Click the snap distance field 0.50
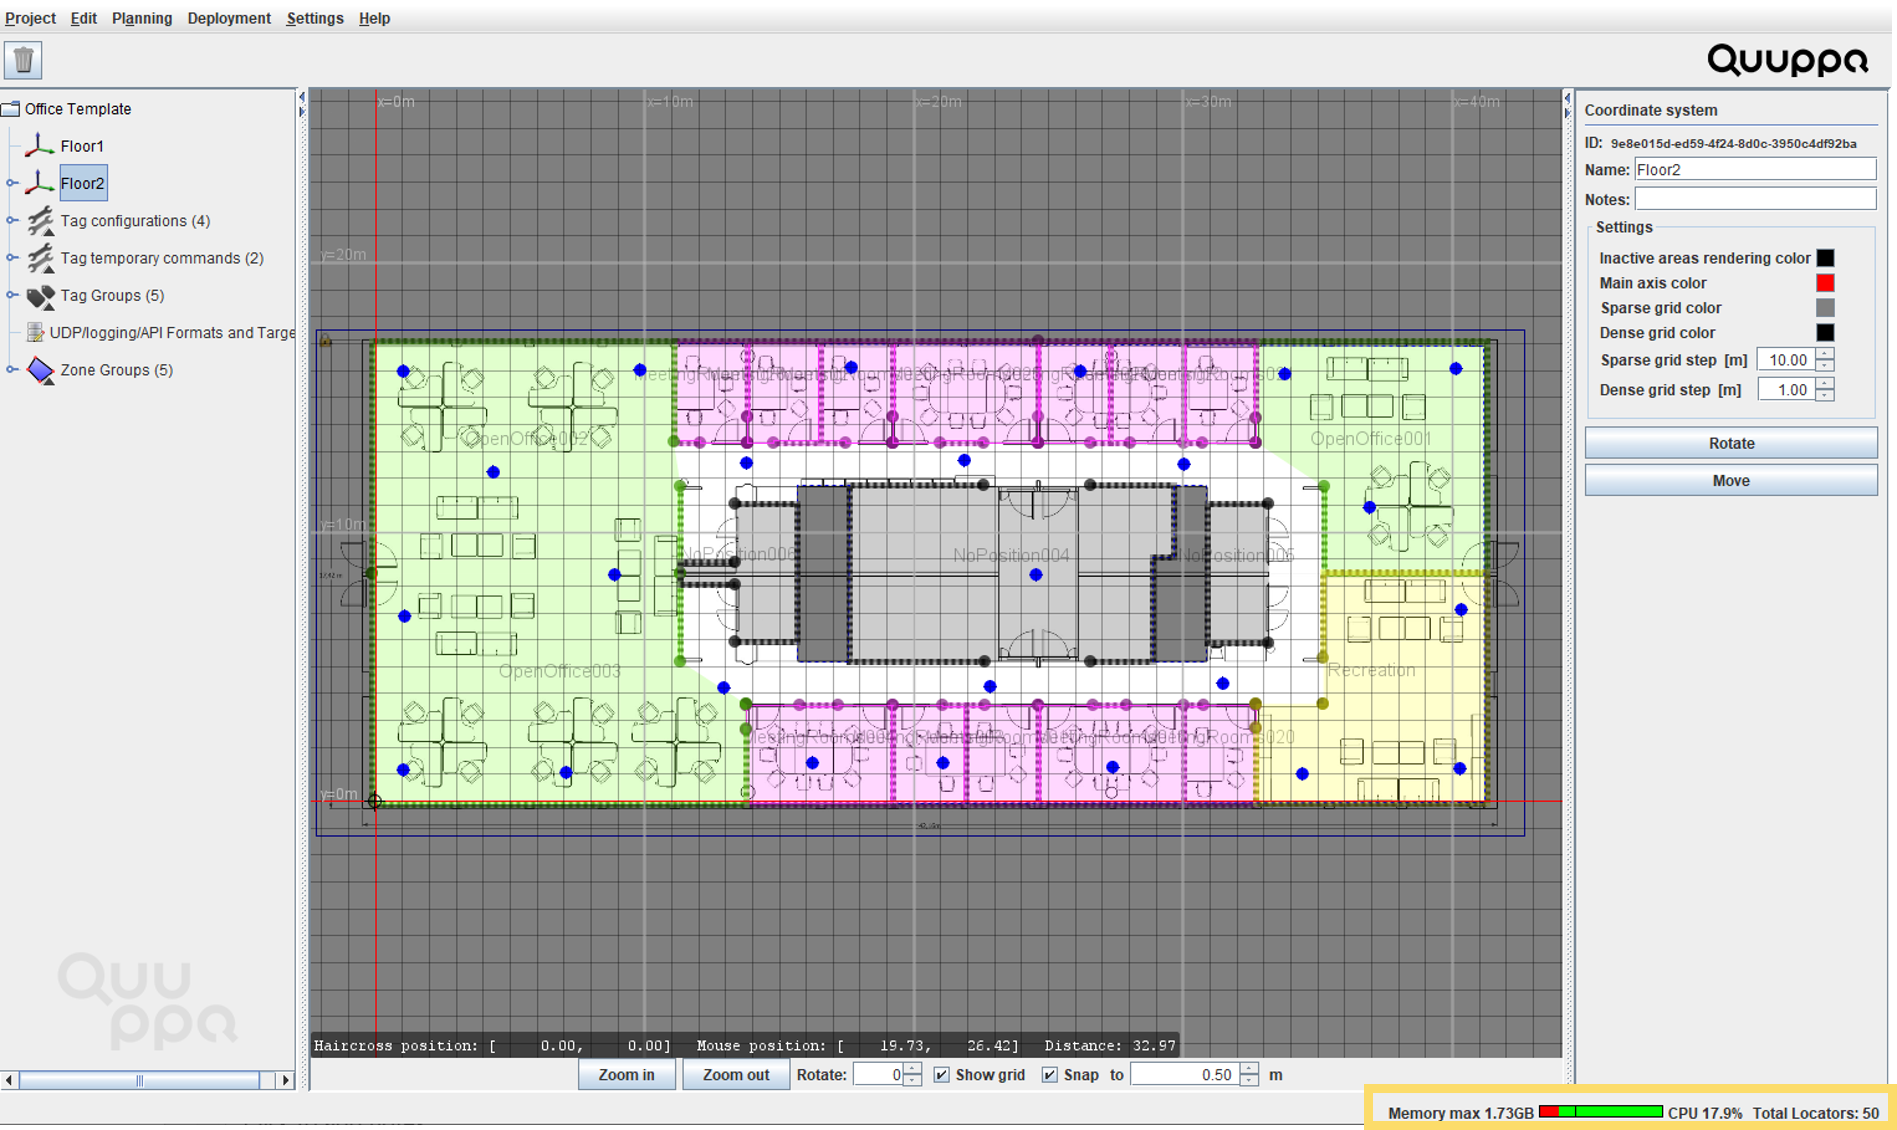This screenshot has height=1130, width=1897. [x=1185, y=1075]
